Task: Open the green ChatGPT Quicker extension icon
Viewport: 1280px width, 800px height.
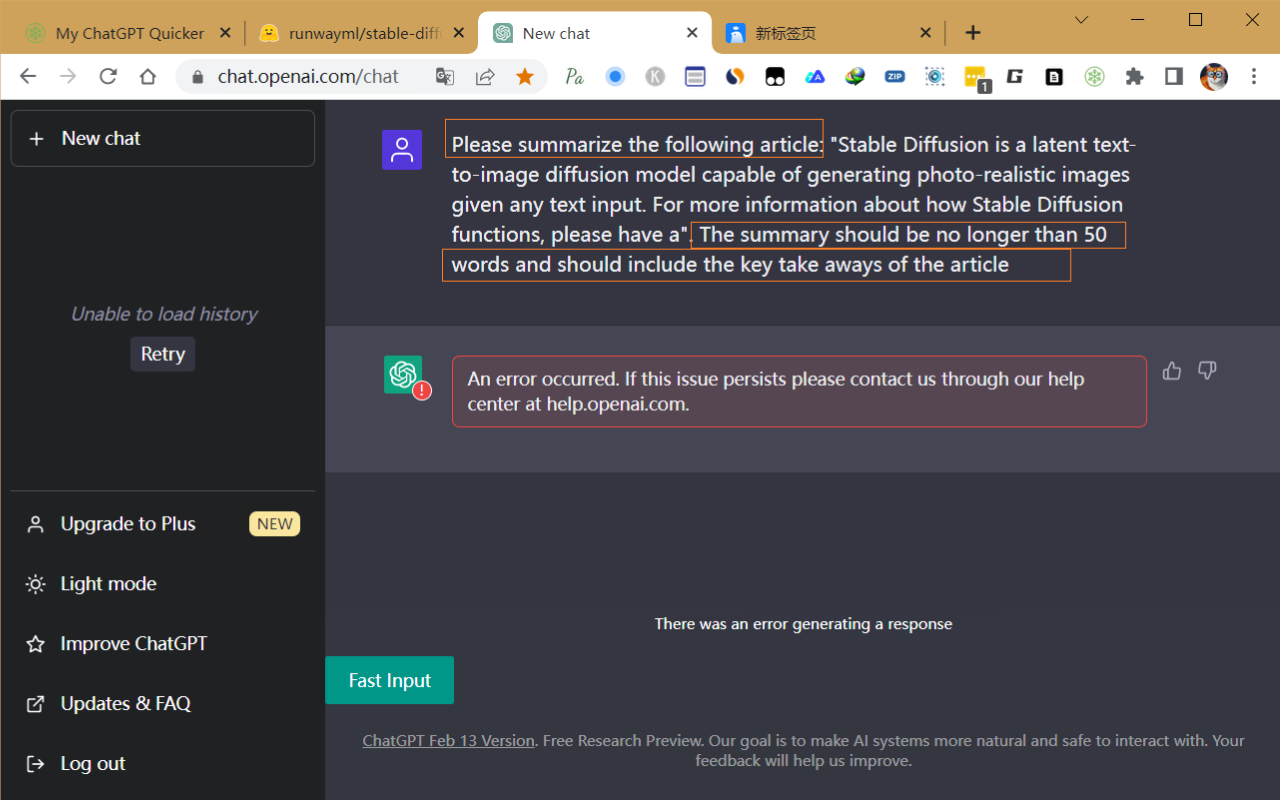Action: pos(1095,76)
